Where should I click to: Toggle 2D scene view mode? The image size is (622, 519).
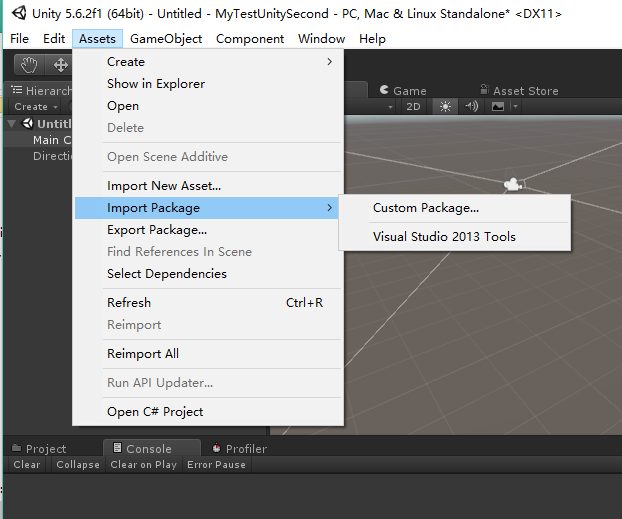pos(413,106)
